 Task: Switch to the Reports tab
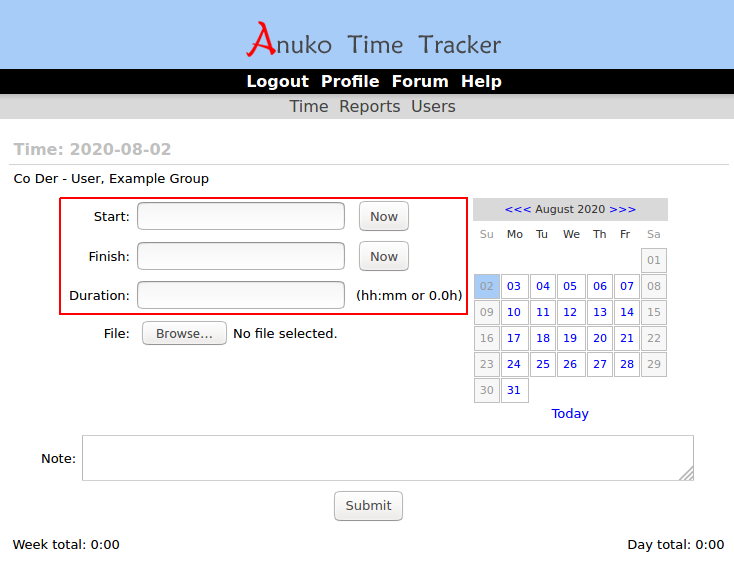(x=369, y=107)
